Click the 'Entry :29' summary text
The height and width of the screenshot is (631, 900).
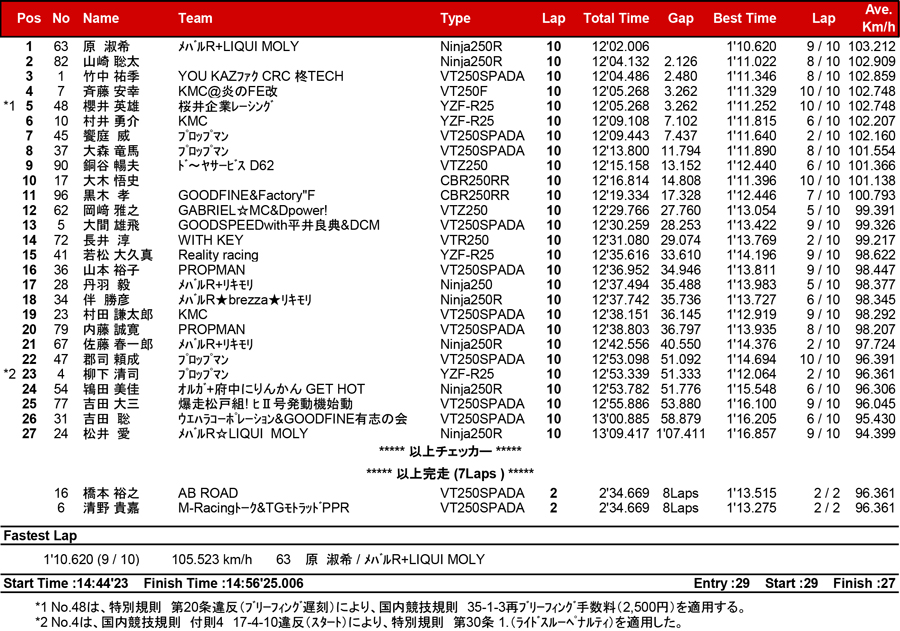click(721, 583)
